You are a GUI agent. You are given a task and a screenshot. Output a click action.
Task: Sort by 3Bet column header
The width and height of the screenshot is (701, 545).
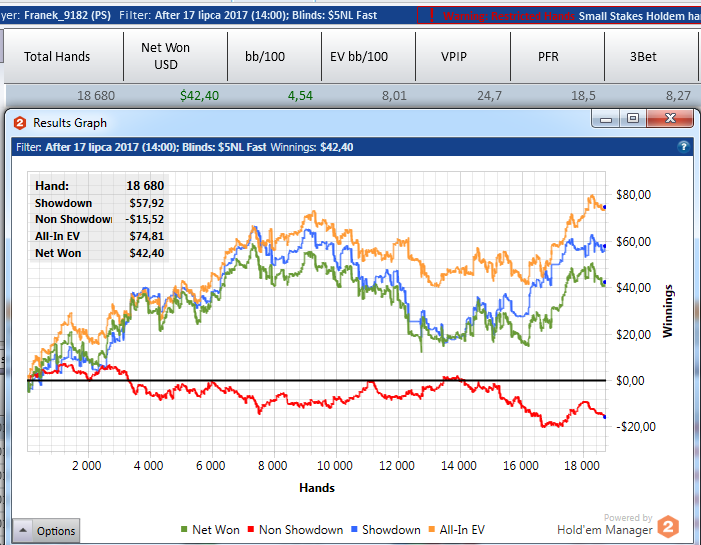(x=651, y=56)
